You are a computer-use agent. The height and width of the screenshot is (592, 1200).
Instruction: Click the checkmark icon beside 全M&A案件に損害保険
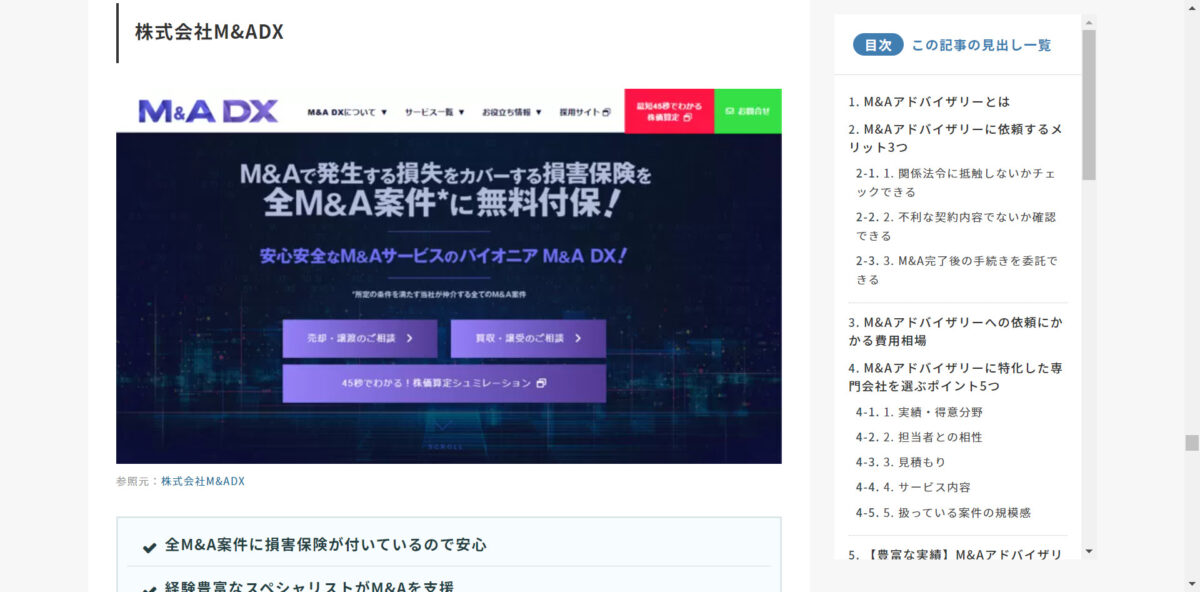pyautogui.click(x=149, y=547)
